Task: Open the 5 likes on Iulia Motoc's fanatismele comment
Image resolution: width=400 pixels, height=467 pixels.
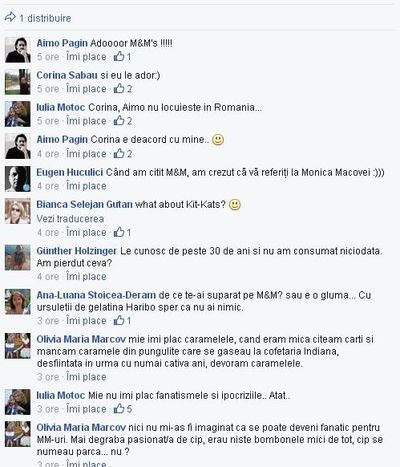Action: 123,409
